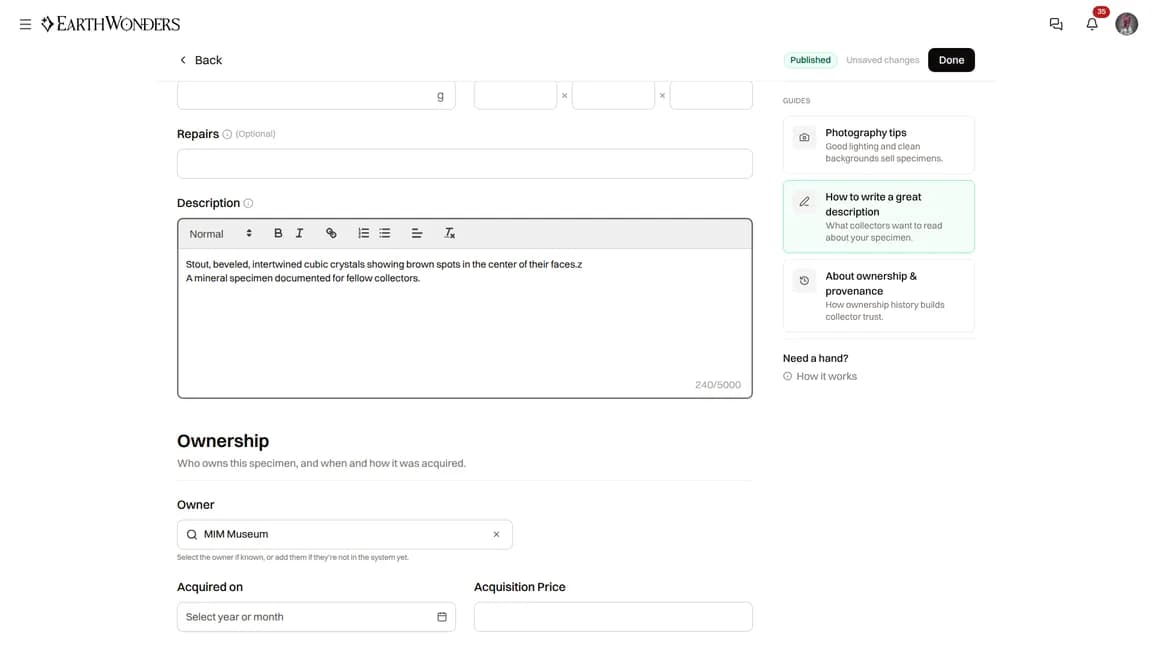Click the Owner field search magnifier icon
The height and width of the screenshot is (648, 1152).
[x=192, y=535]
